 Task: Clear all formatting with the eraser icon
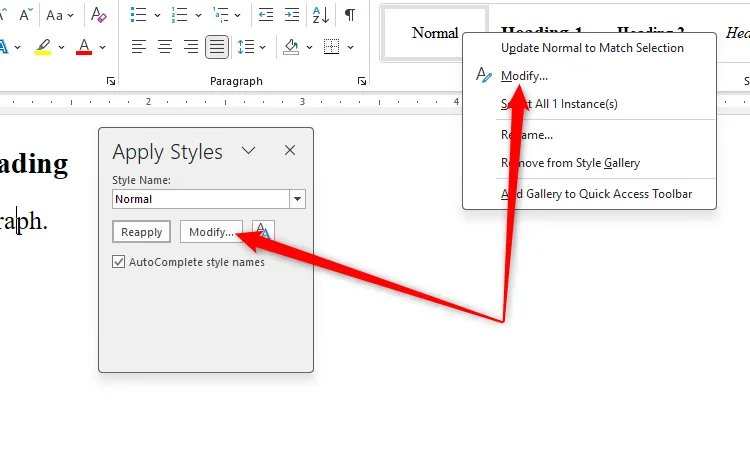(98, 15)
